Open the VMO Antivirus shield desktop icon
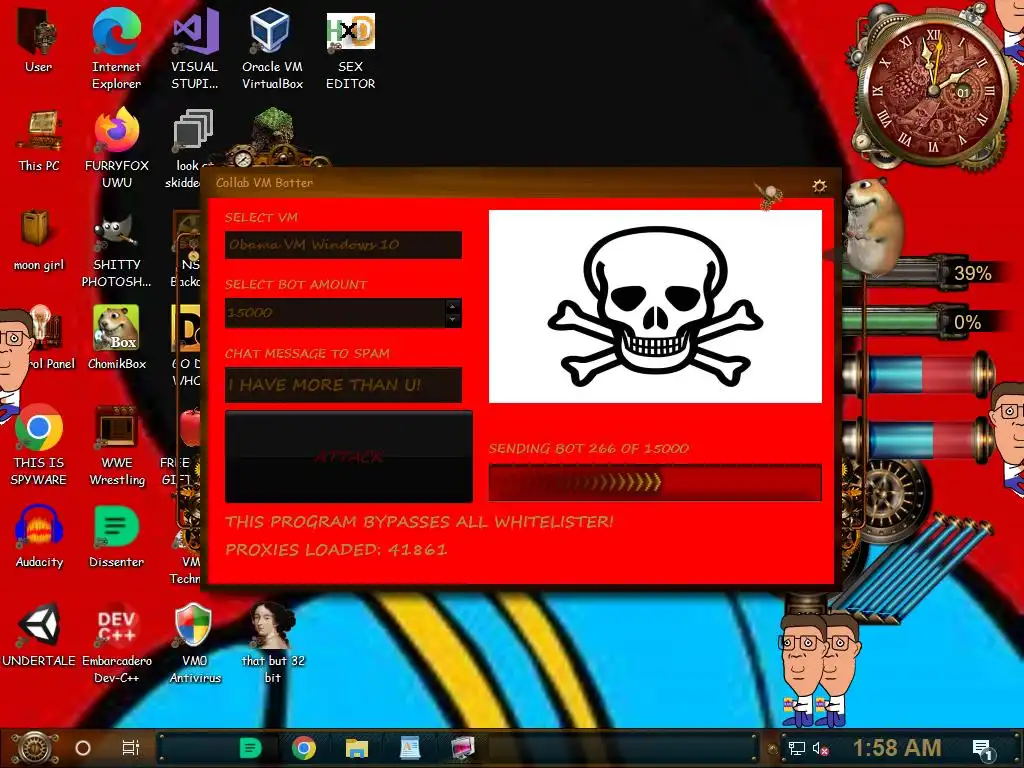1024x768 pixels. 195,643
